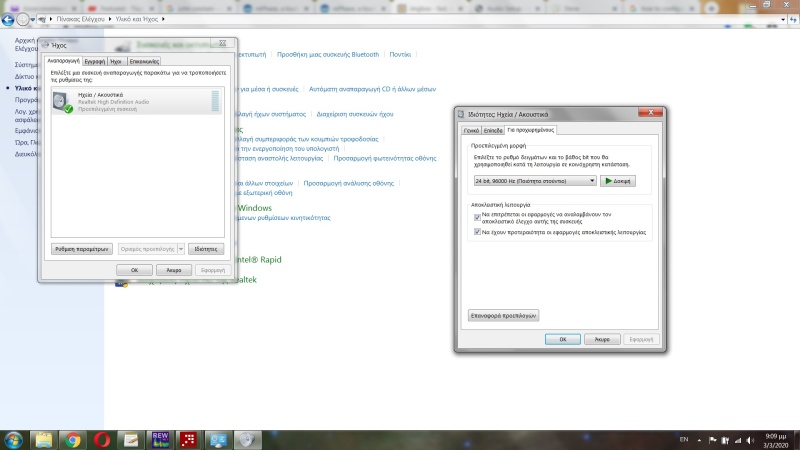
Task: Click the Δοκιμή test play button
Action: pyautogui.click(x=618, y=181)
